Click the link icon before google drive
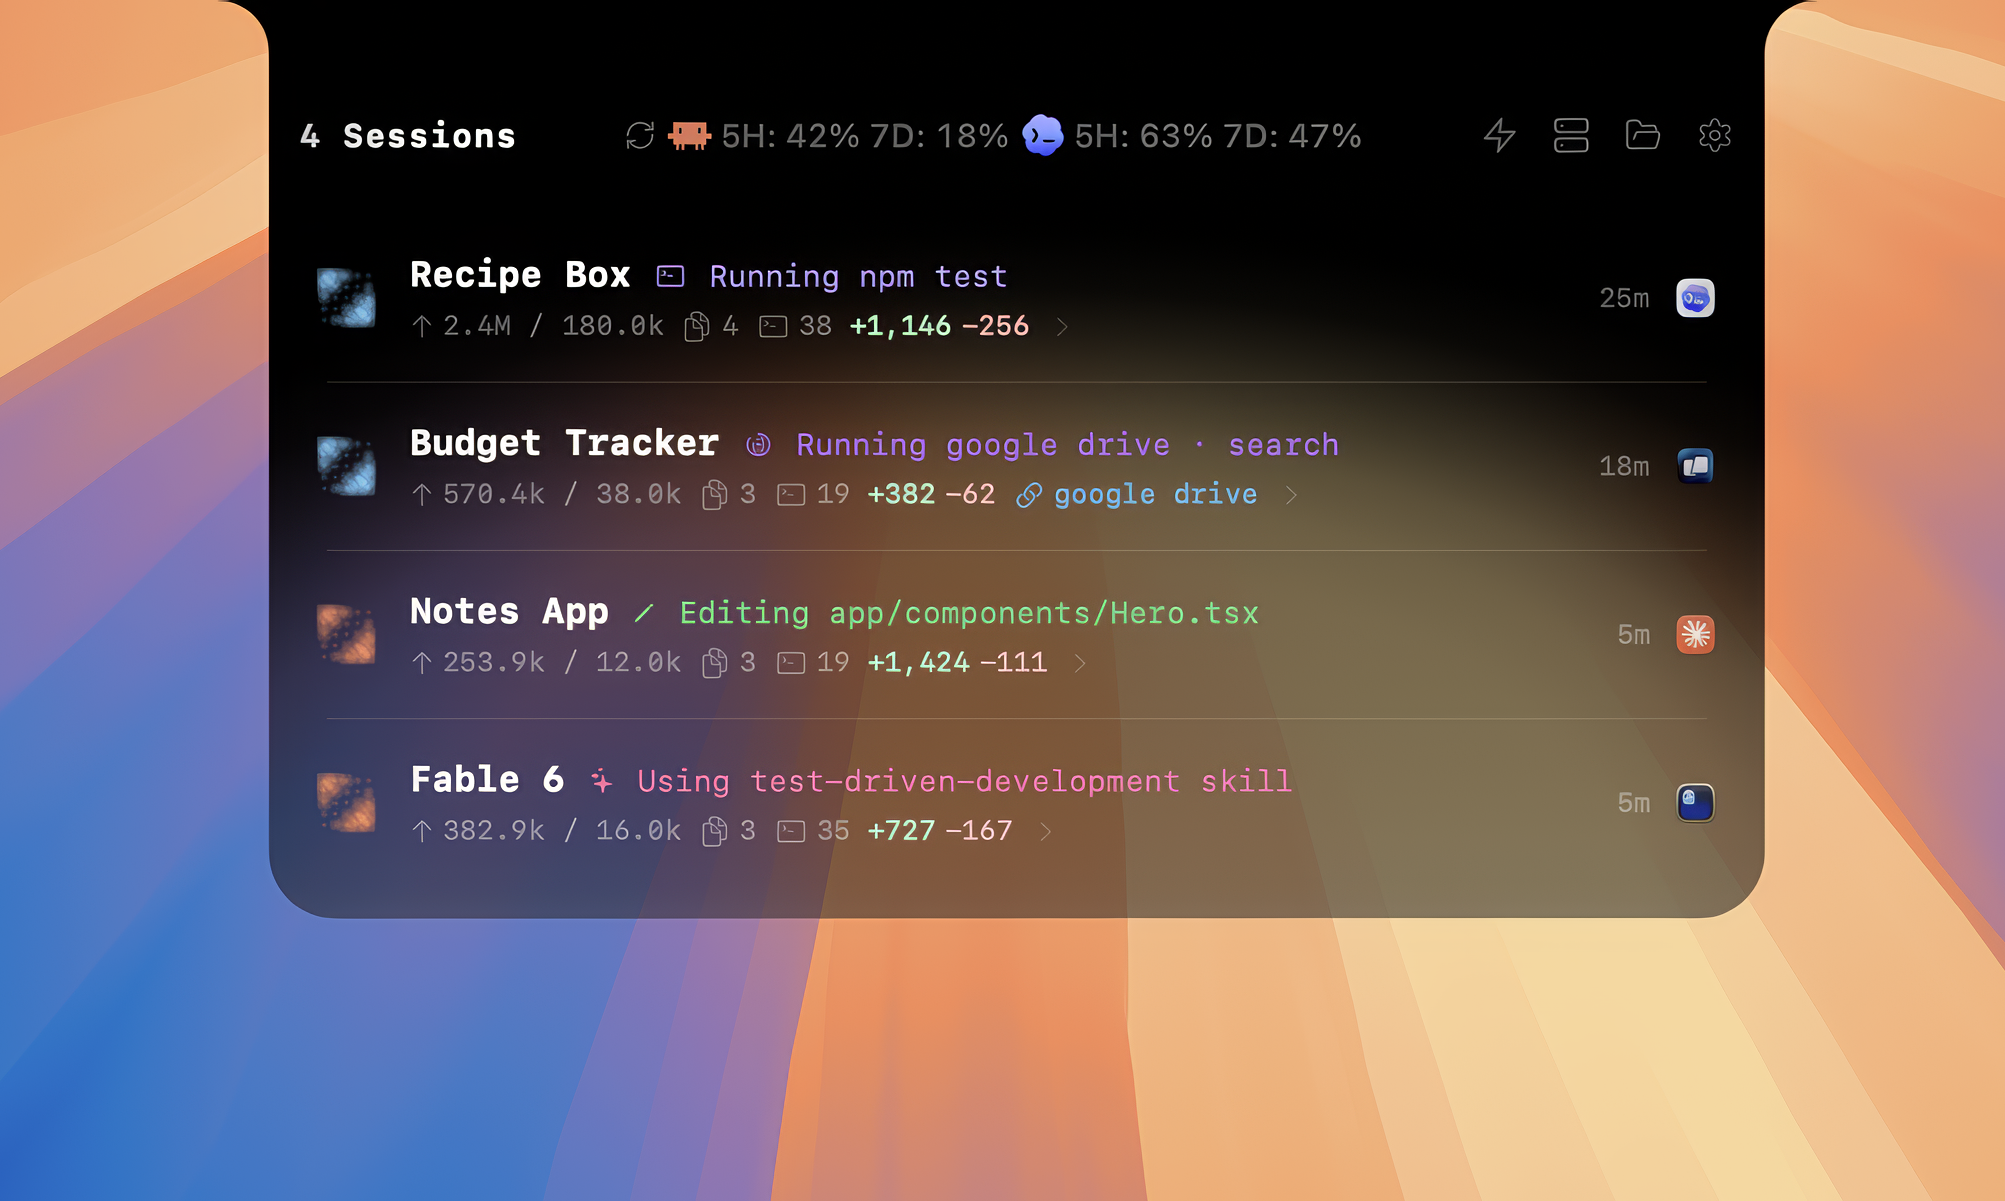The width and height of the screenshot is (2005, 1201). [x=1029, y=495]
